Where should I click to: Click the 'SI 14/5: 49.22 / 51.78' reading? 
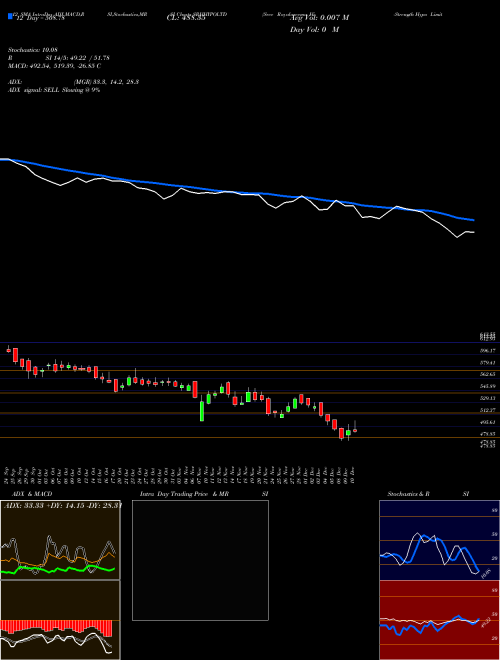click(x=77, y=58)
